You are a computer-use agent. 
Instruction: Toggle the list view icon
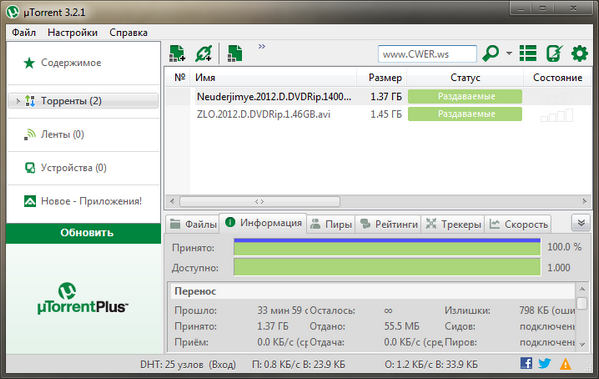pyautogui.click(x=528, y=53)
